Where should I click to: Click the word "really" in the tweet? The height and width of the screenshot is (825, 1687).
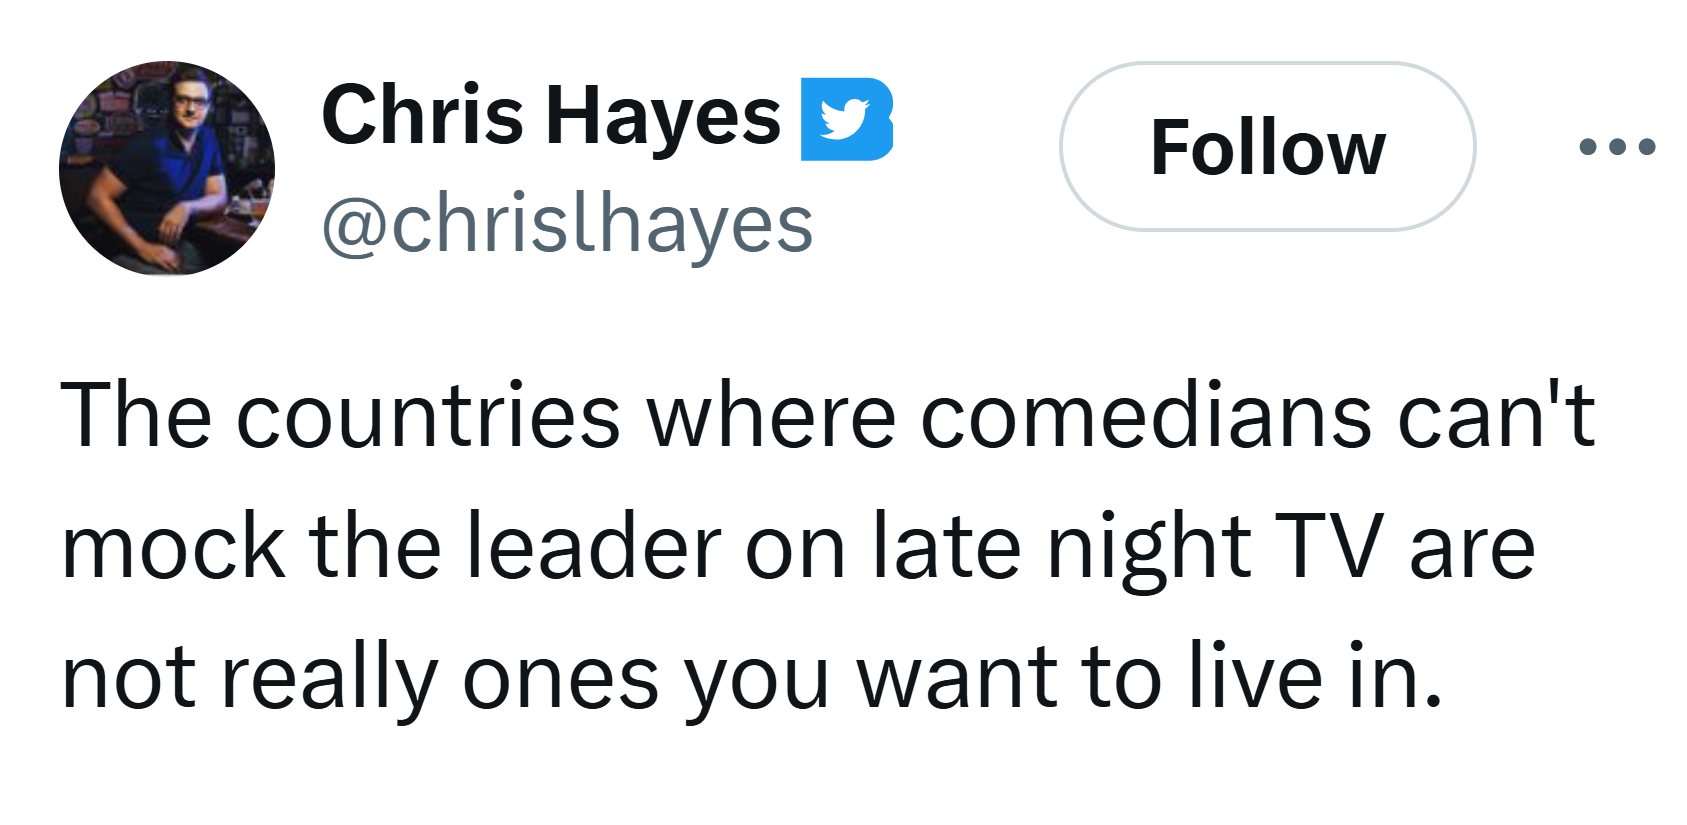[x=329, y=680]
